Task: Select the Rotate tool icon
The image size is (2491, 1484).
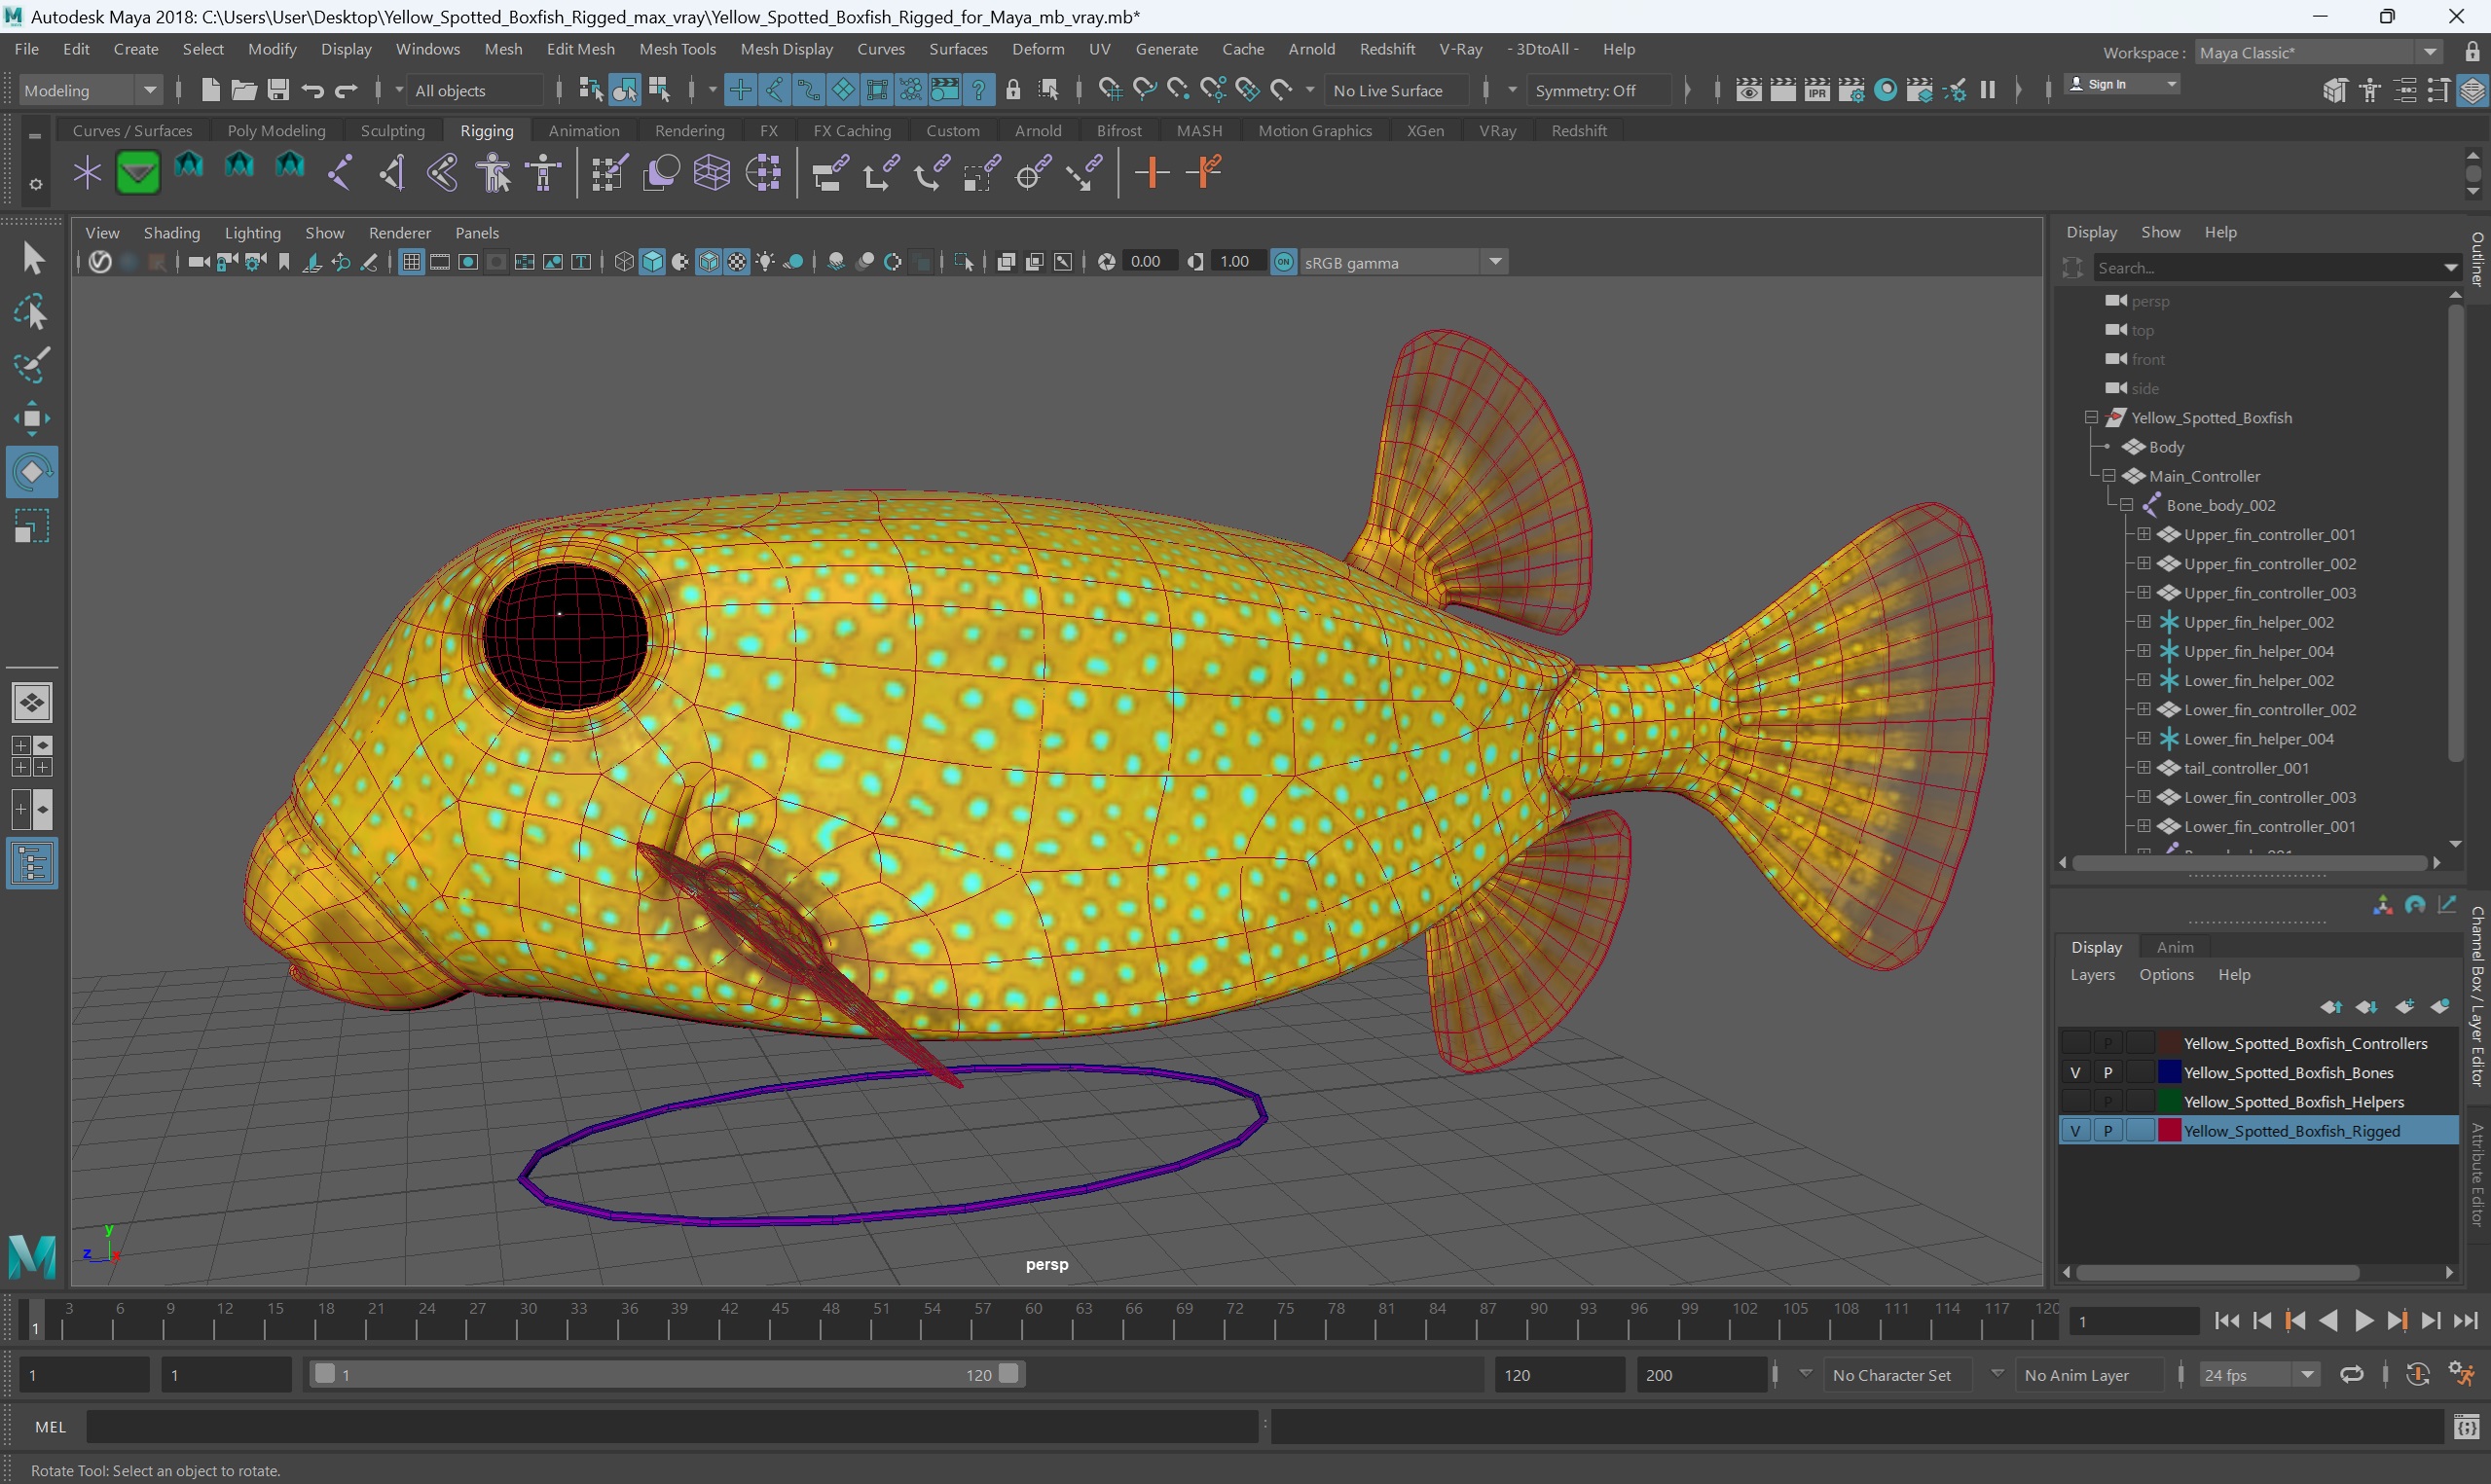Action: point(32,472)
